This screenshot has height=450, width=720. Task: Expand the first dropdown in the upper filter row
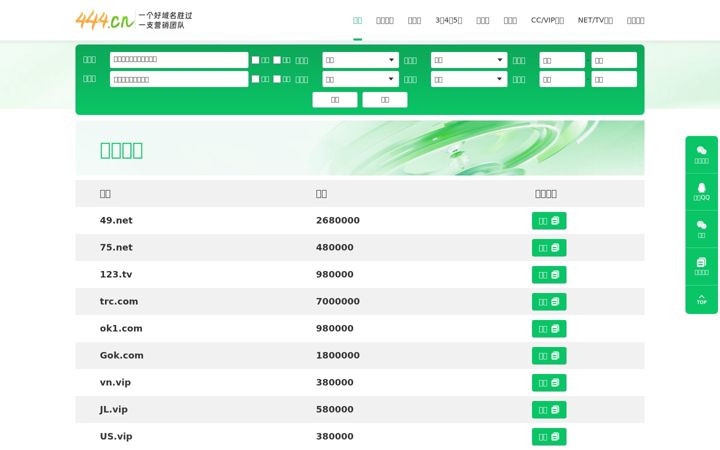[360, 60]
